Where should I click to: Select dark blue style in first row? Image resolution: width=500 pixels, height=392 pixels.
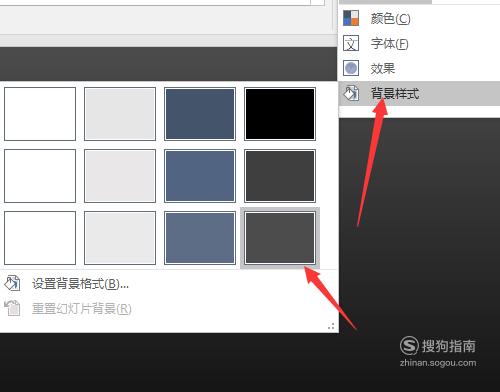(x=200, y=114)
